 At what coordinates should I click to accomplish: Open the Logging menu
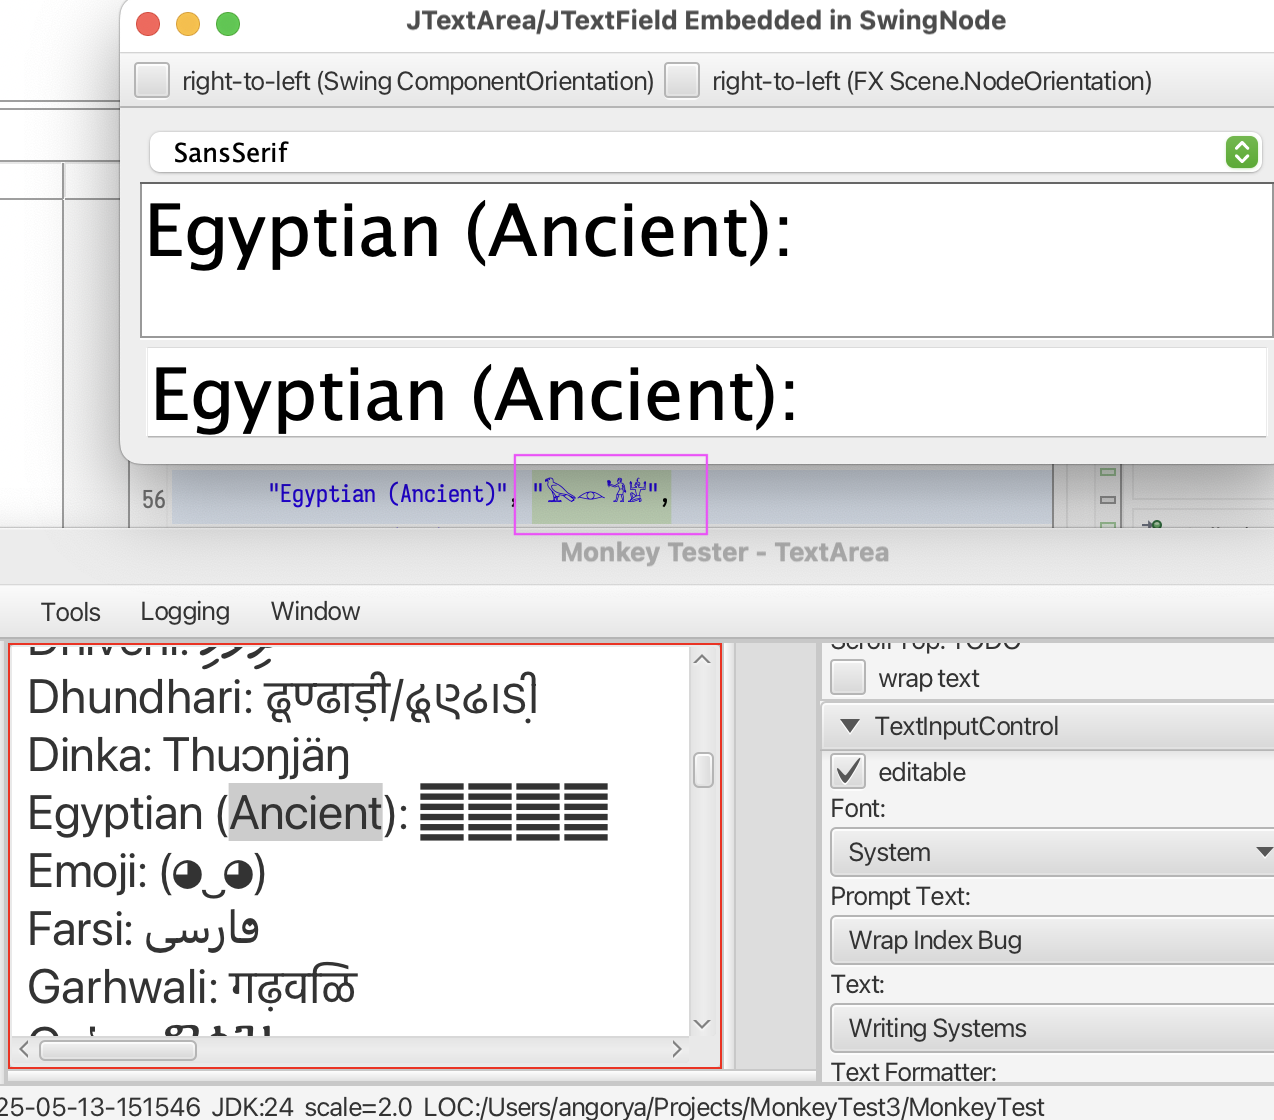(x=185, y=611)
